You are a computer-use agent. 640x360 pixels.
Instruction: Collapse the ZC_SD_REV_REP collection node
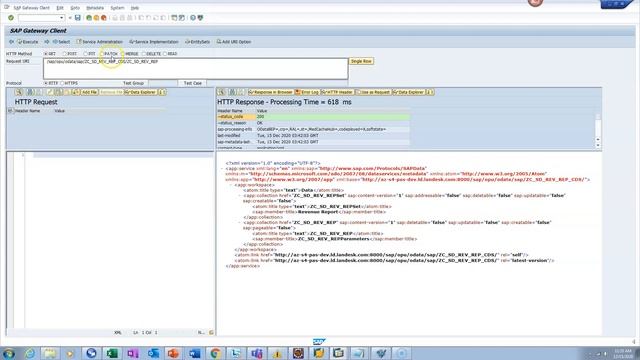pos(240,222)
